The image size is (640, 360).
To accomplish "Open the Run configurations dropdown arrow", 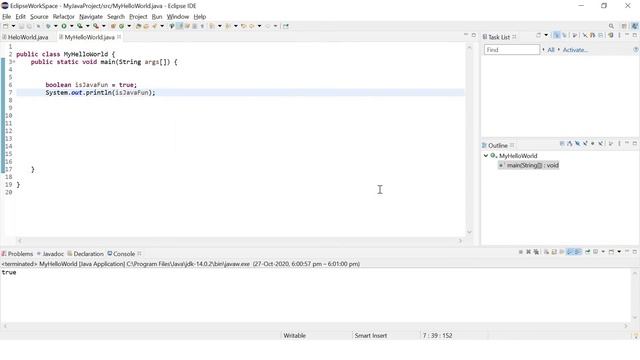I will (x=71, y=26).
